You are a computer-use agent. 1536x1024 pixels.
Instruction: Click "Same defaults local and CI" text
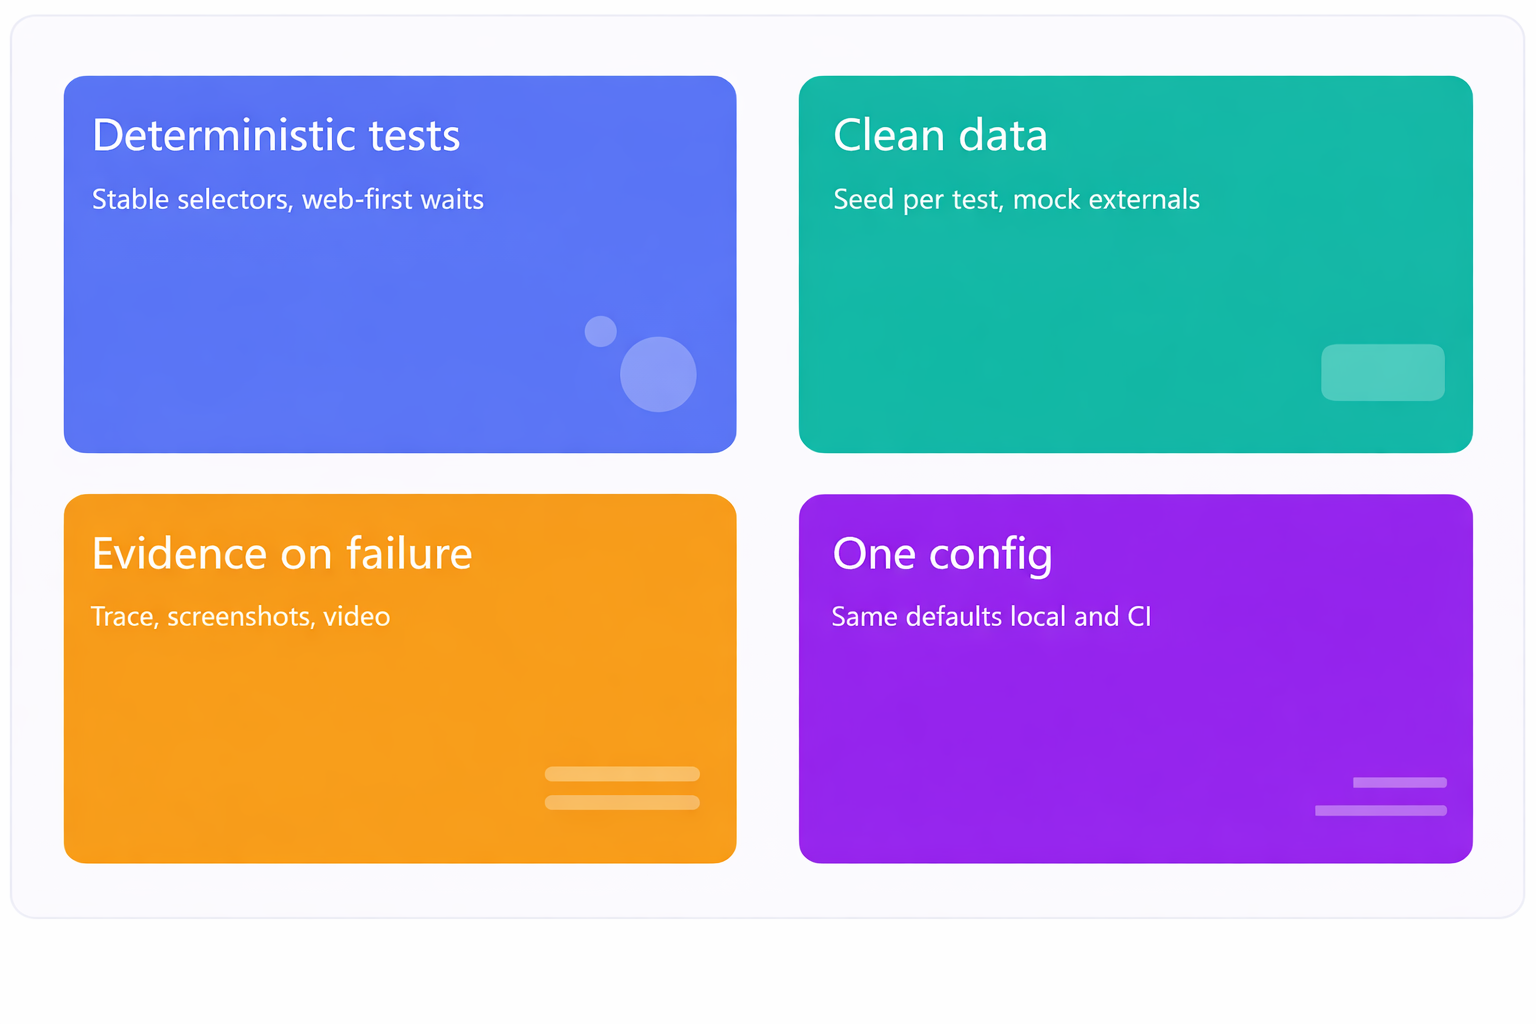[991, 617]
